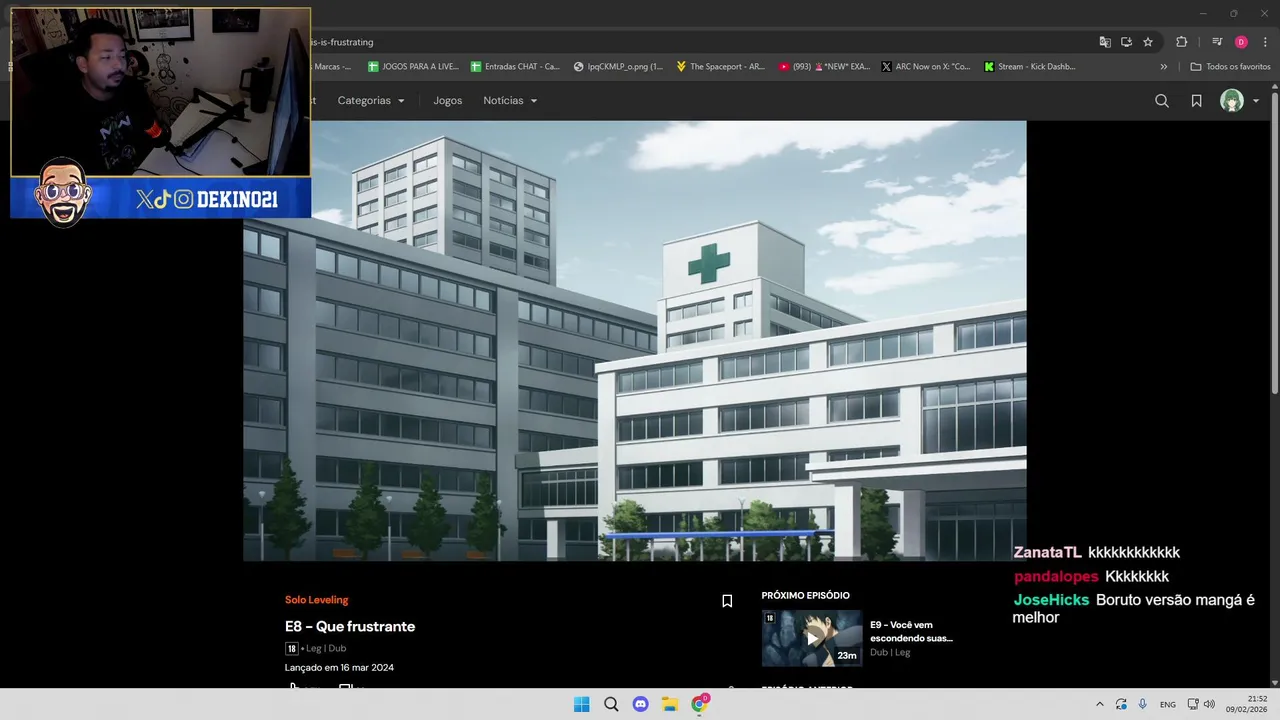This screenshot has height=720, width=1280.
Task: Open JOGOS PARA A LIVE bookmark
Action: click(413, 67)
